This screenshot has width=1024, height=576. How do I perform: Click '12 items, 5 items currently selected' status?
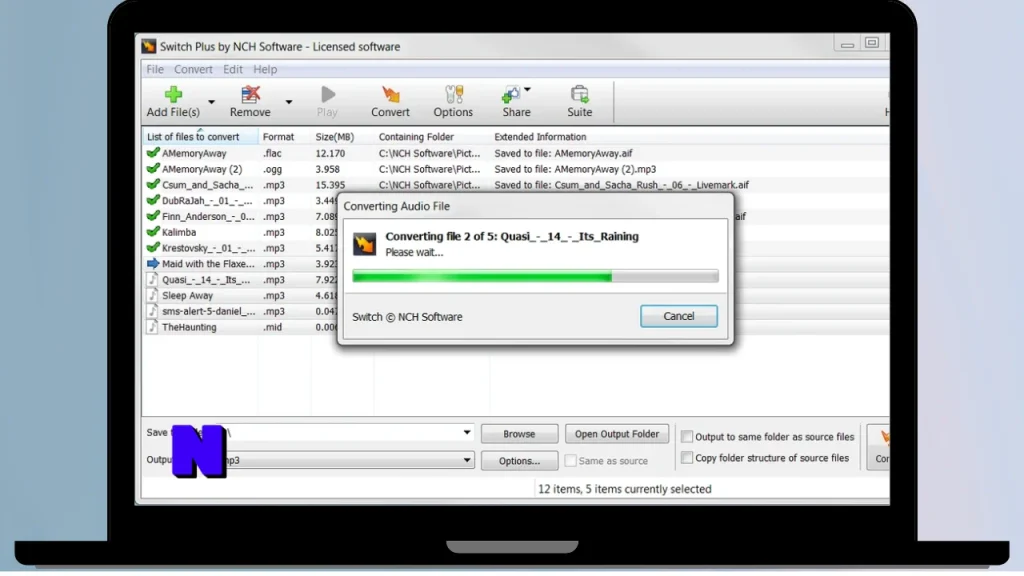[624, 489]
